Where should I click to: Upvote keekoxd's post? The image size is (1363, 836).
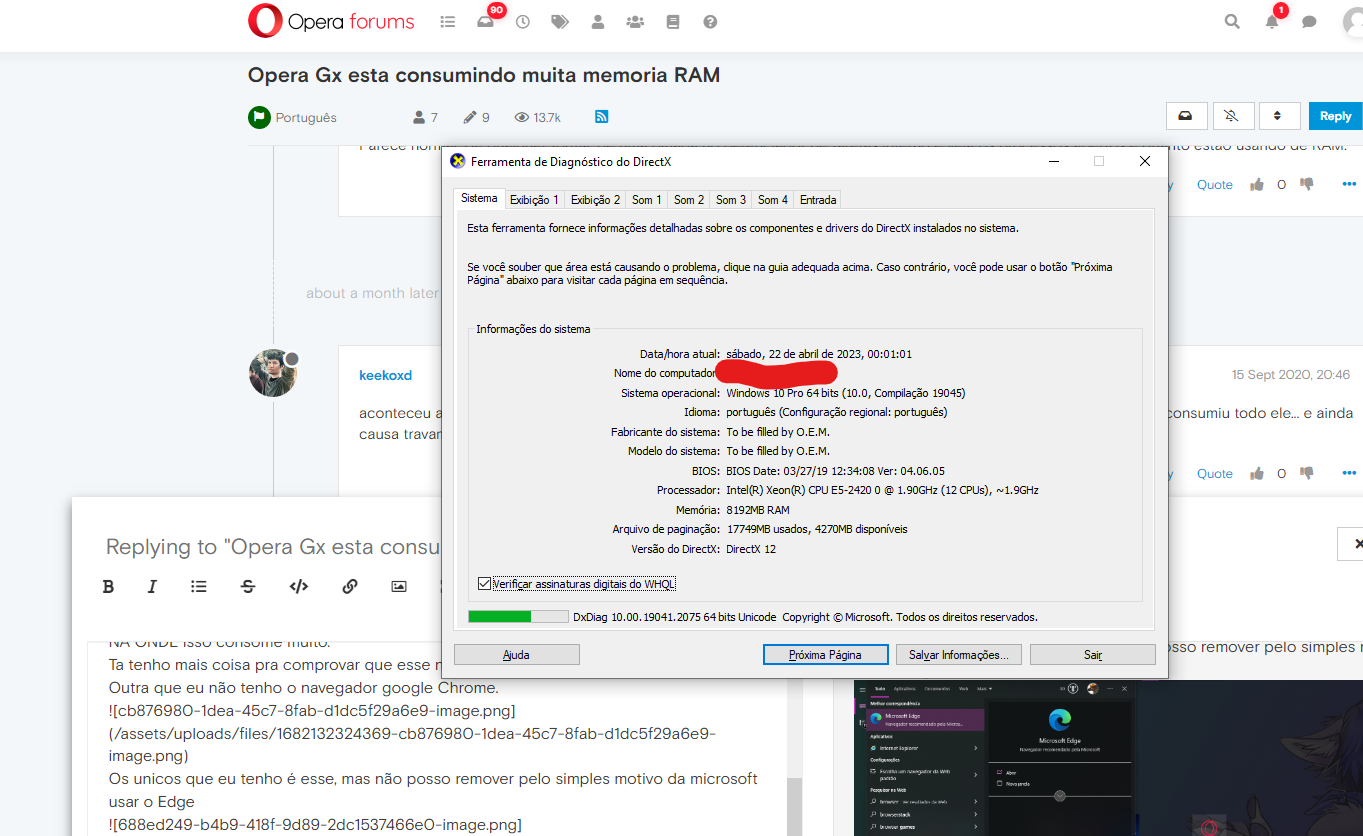1257,473
